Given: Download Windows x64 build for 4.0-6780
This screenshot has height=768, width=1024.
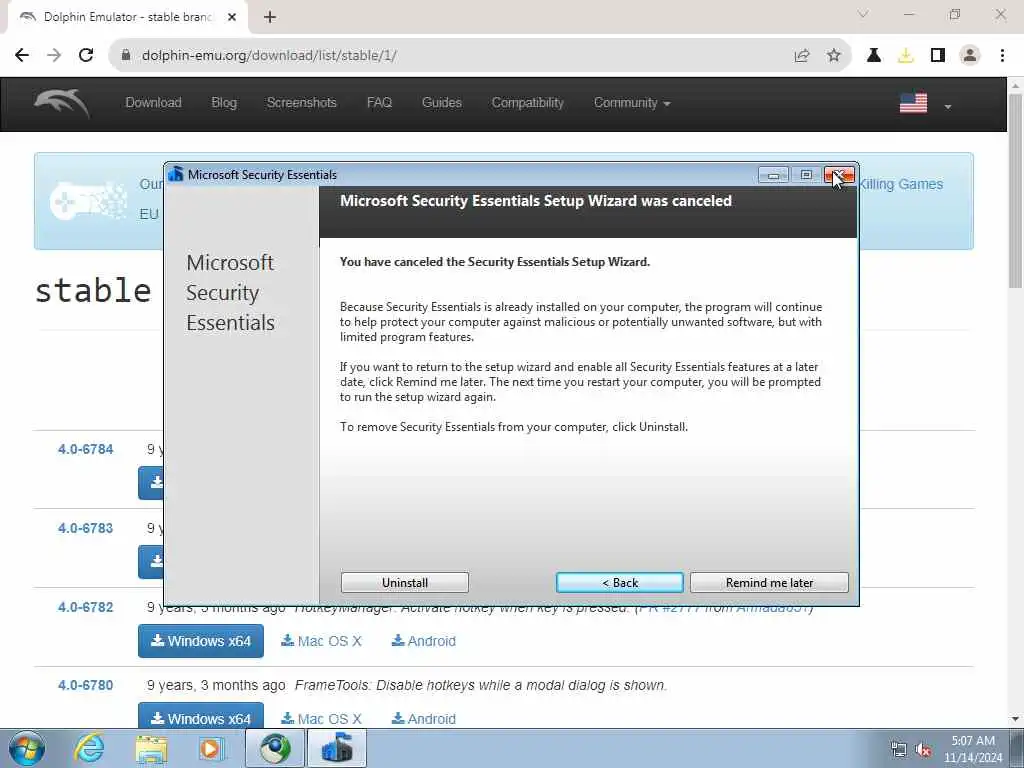Looking at the screenshot, I should 201,716.
